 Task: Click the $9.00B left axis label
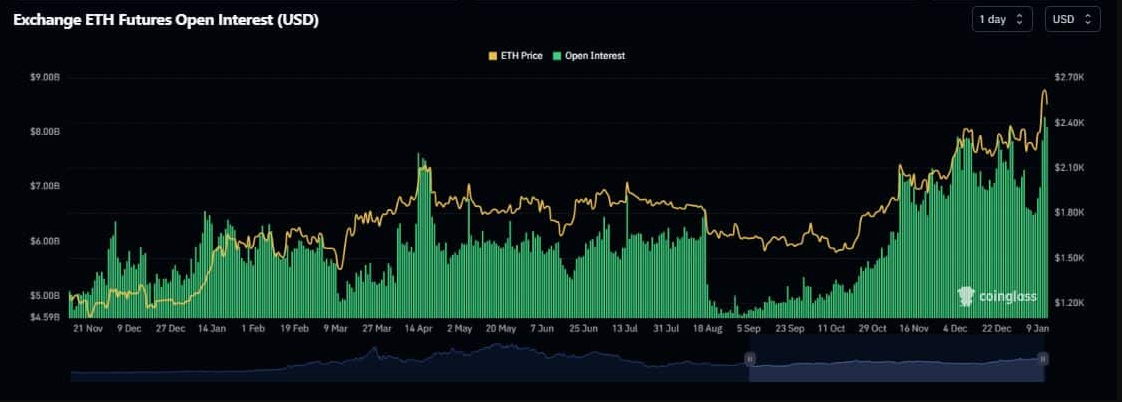[x=45, y=77]
